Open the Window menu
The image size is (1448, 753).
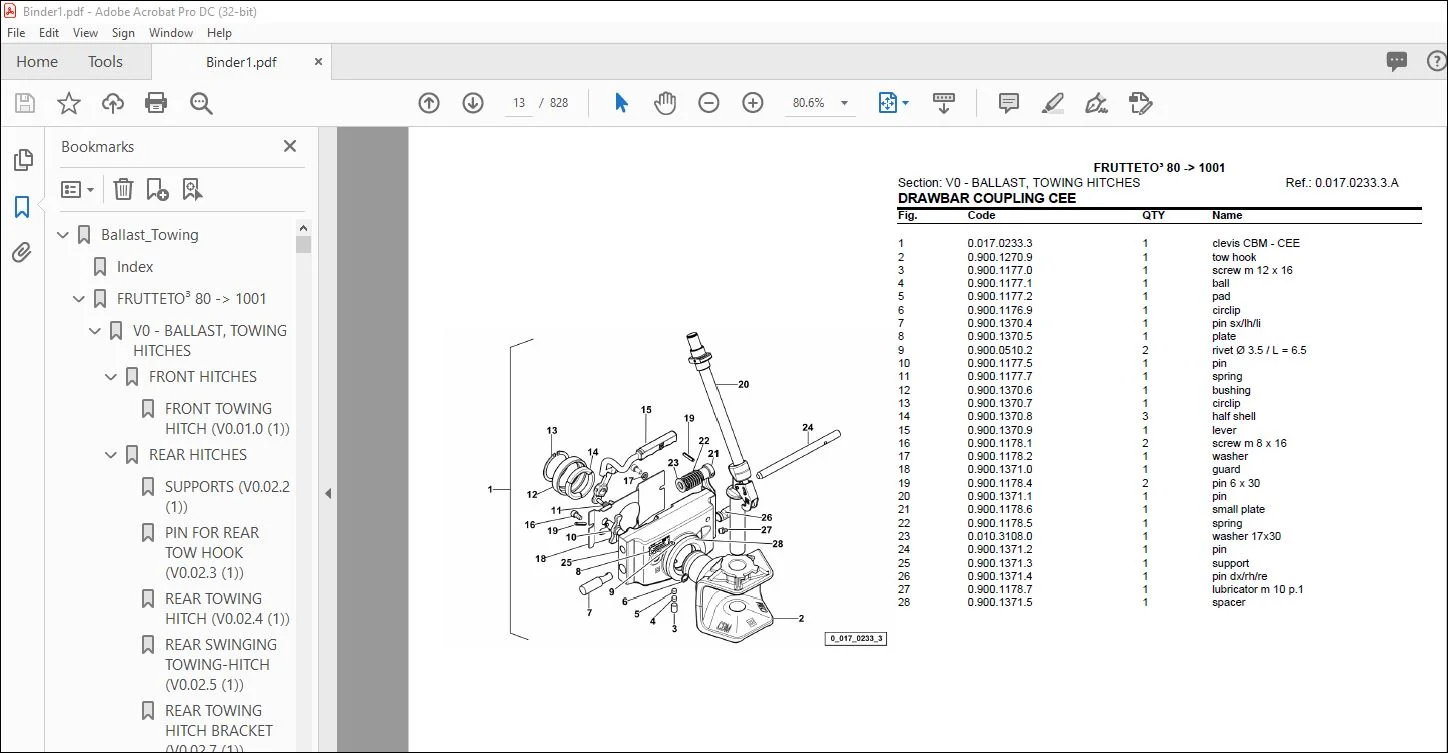[171, 33]
